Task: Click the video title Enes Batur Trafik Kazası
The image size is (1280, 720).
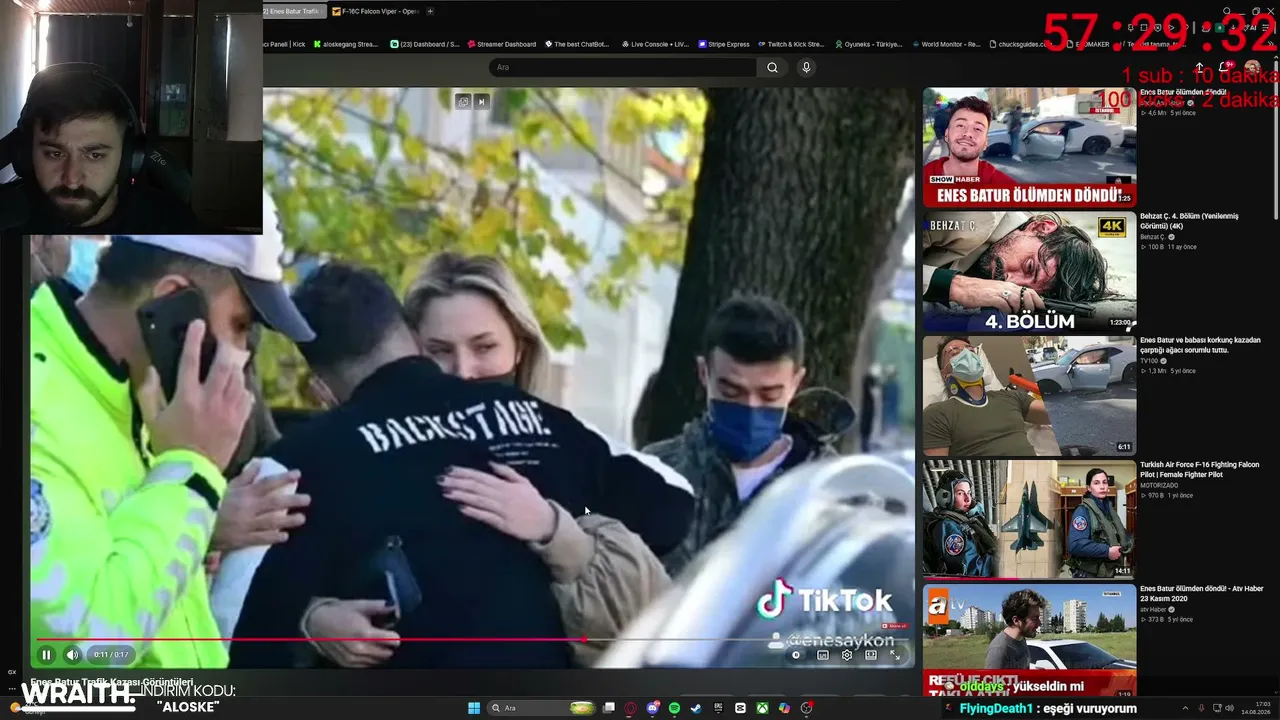Action: click(112, 682)
